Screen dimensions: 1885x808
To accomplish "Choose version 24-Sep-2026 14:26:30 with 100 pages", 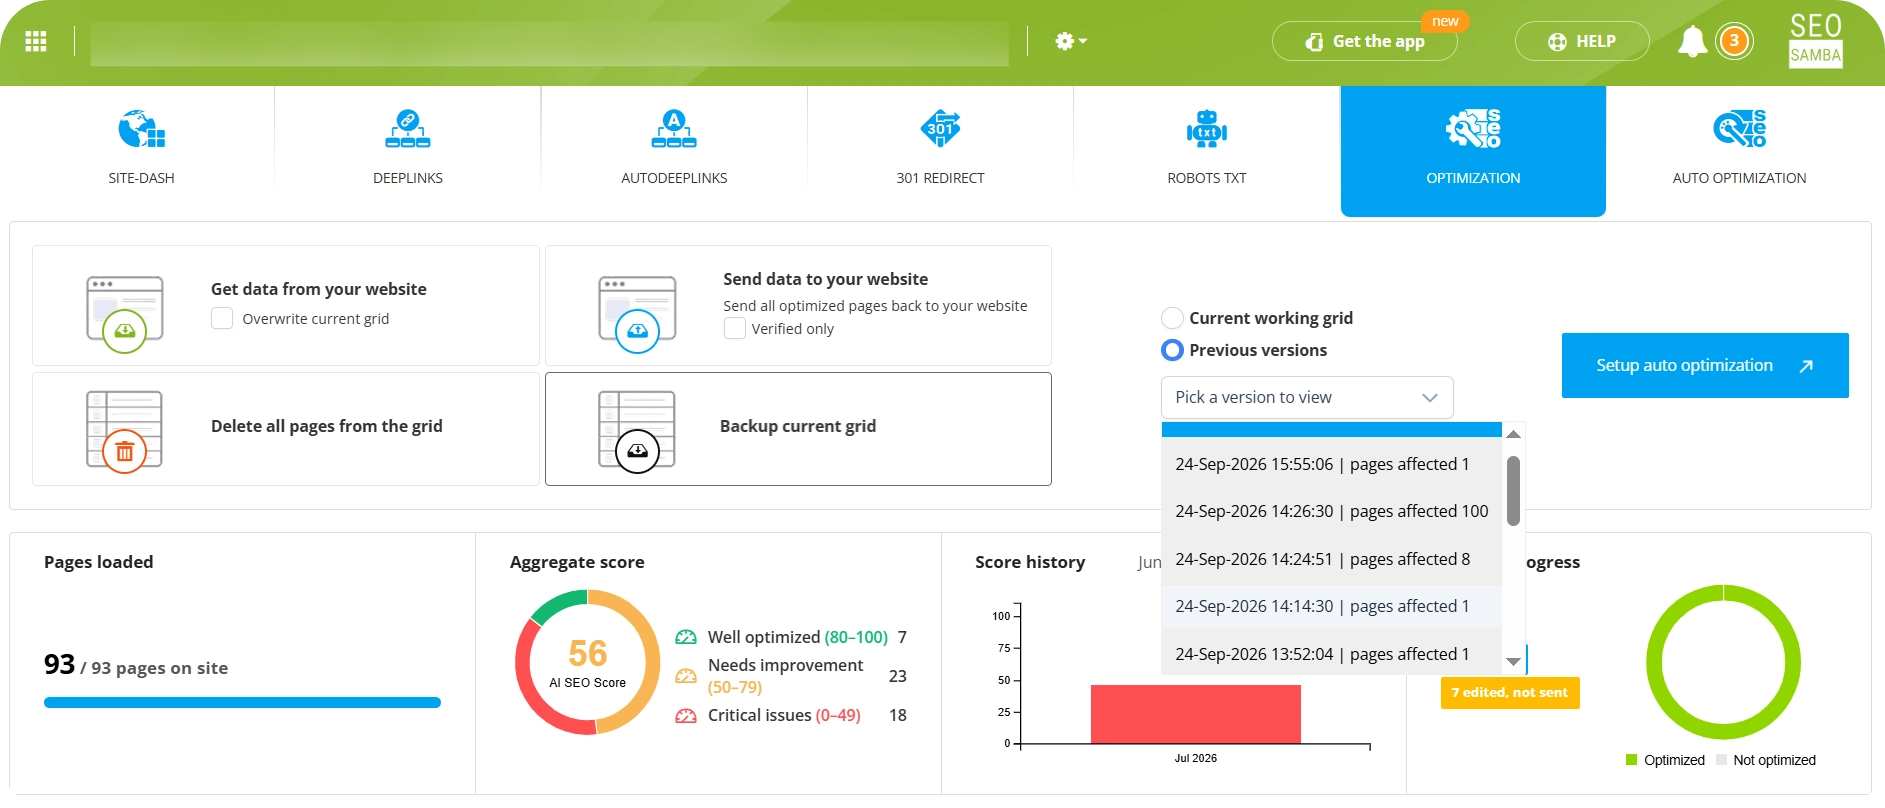I will (1332, 511).
